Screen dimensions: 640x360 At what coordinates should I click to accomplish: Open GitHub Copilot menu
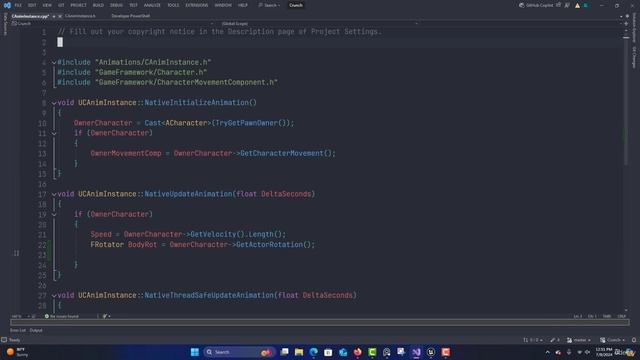pos(536,5)
